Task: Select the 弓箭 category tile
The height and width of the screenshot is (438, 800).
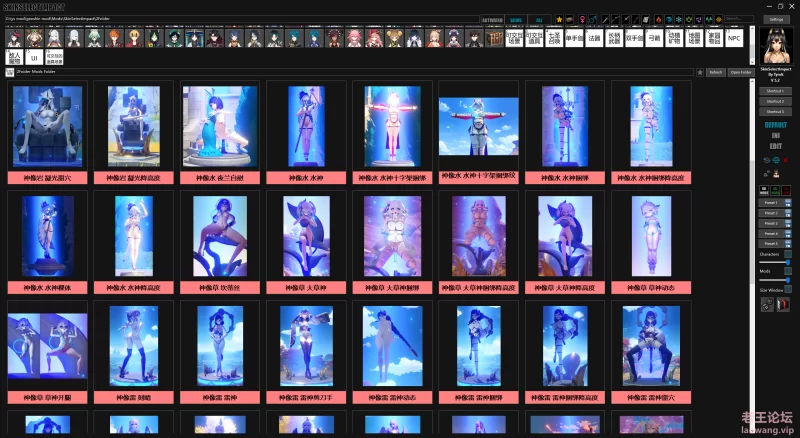Action: click(654, 38)
